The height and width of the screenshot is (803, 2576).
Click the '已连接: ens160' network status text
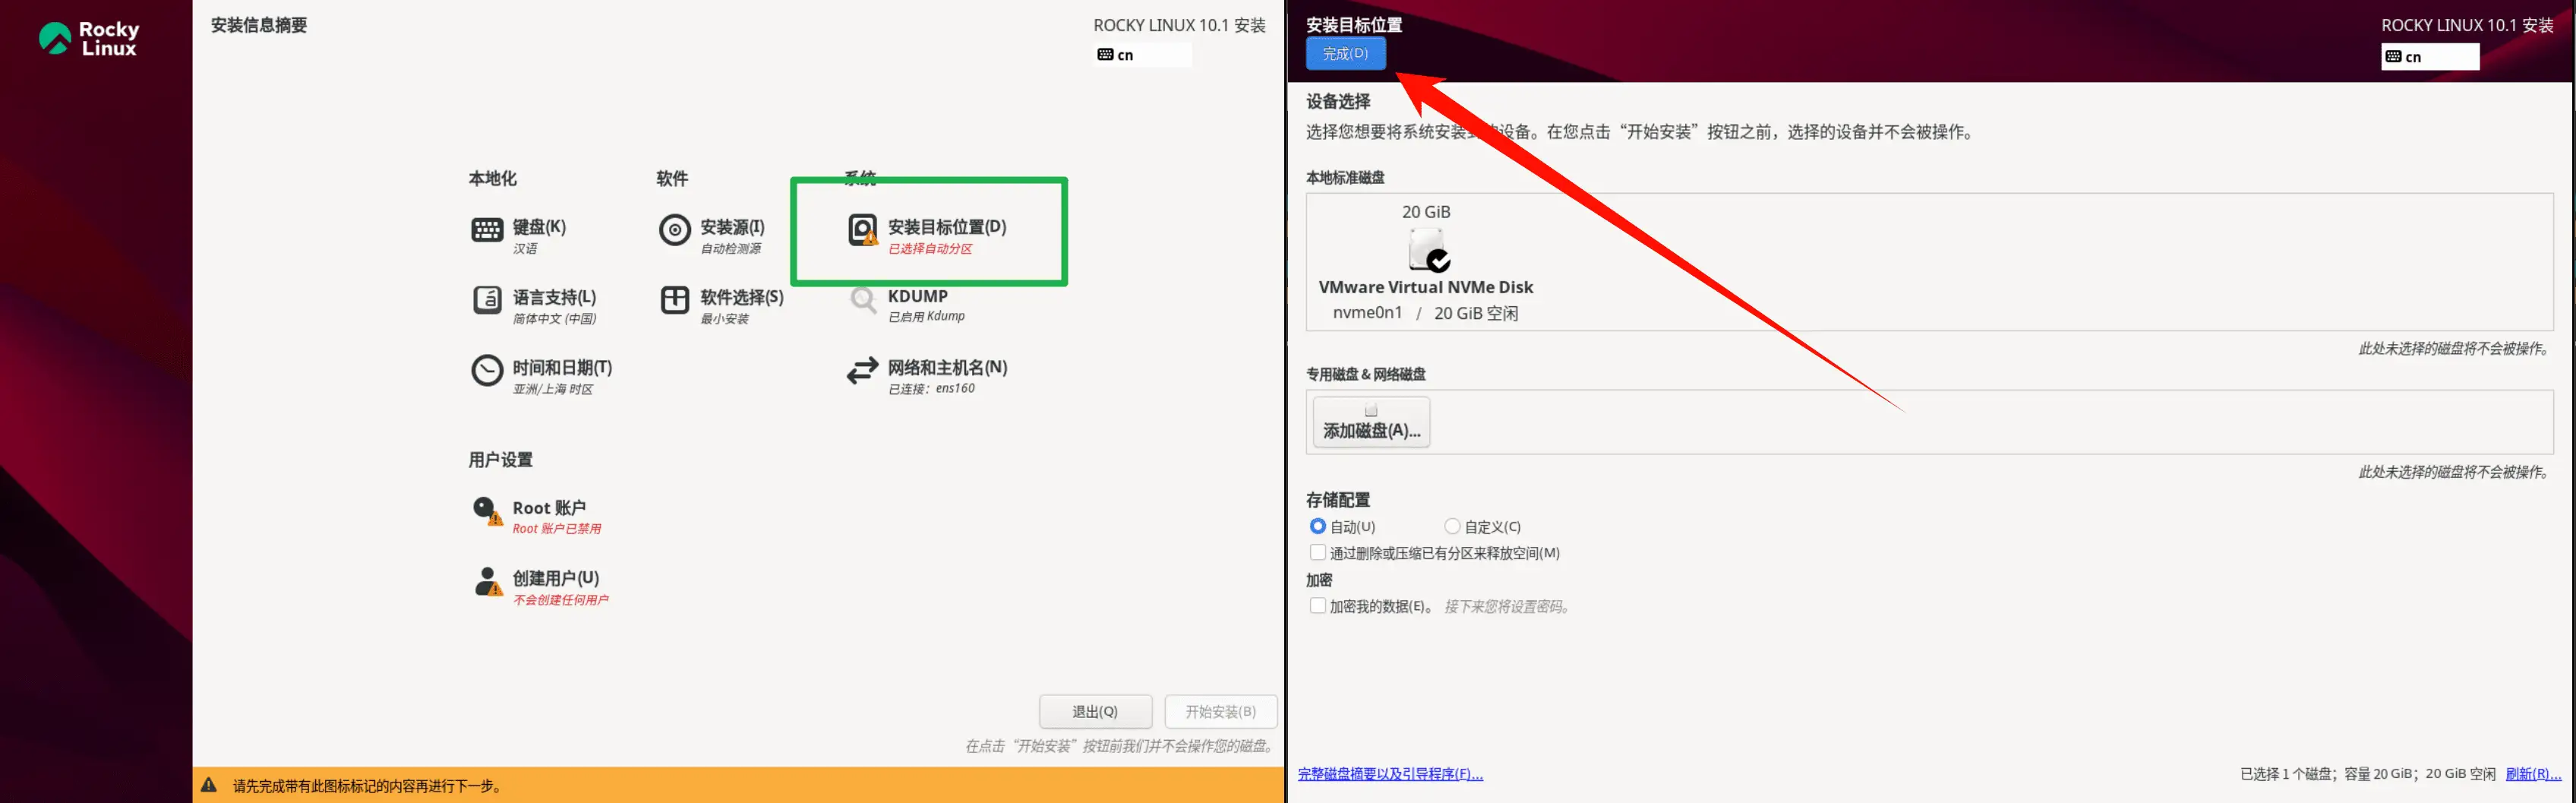pyautogui.click(x=931, y=389)
